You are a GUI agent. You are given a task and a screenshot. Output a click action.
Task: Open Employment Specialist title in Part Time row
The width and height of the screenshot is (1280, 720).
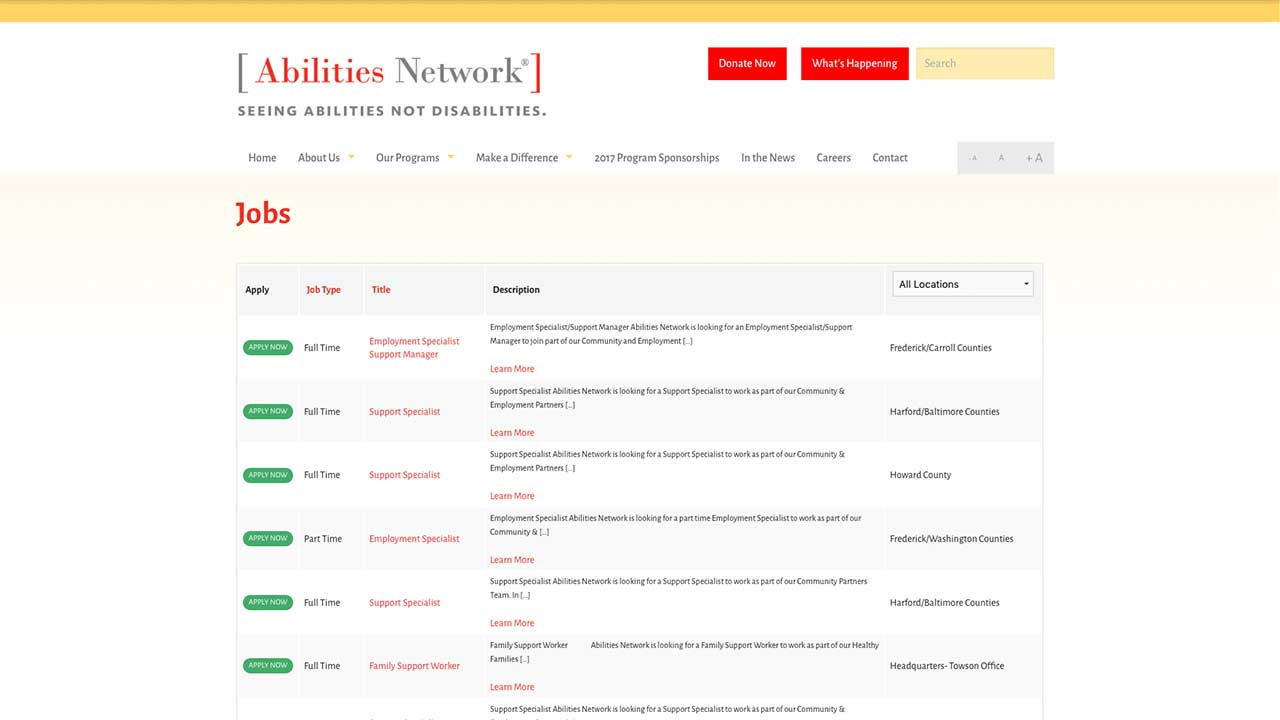(414, 539)
